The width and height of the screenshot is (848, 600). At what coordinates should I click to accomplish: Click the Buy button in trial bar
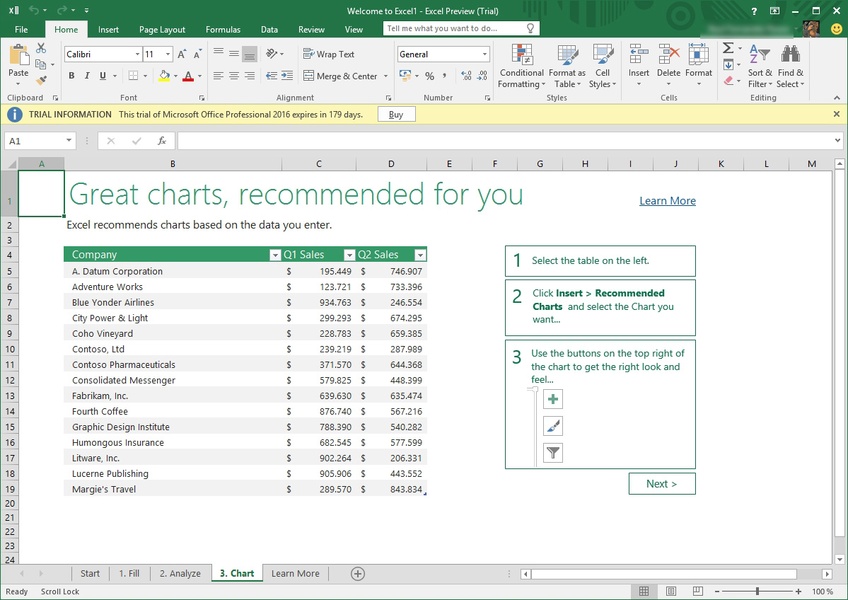pyautogui.click(x=396, y=115)
